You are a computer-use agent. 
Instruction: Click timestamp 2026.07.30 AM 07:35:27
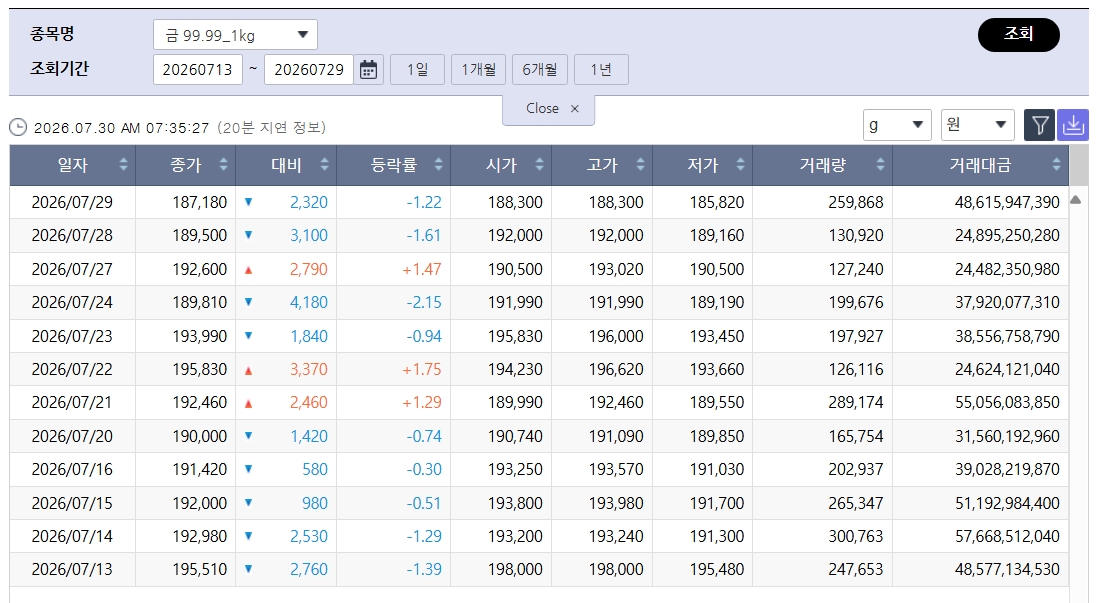point(122,127)
